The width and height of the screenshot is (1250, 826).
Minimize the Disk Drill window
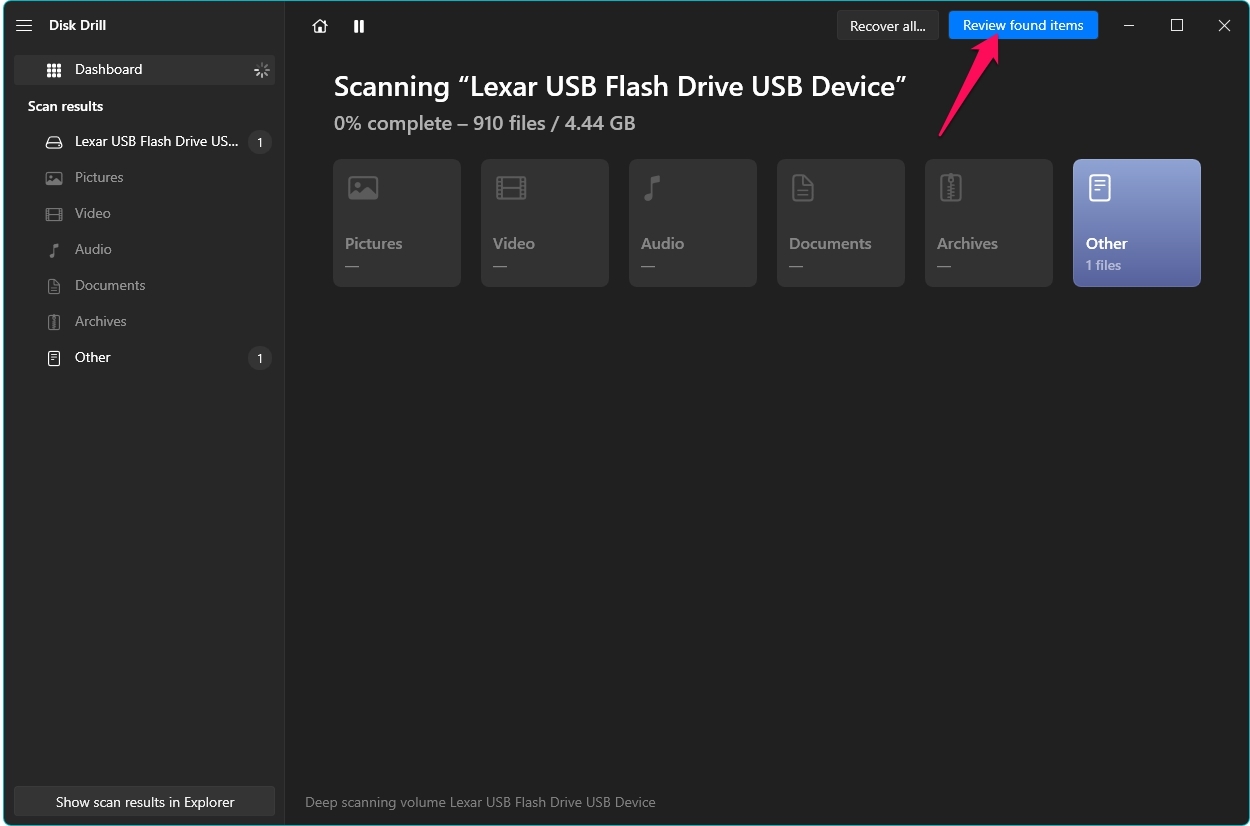(1129, 26)
